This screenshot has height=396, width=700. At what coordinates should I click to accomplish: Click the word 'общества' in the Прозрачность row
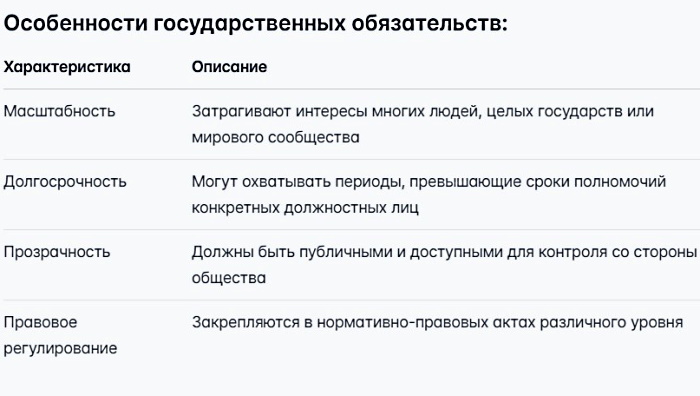click(x=229, y=278)
